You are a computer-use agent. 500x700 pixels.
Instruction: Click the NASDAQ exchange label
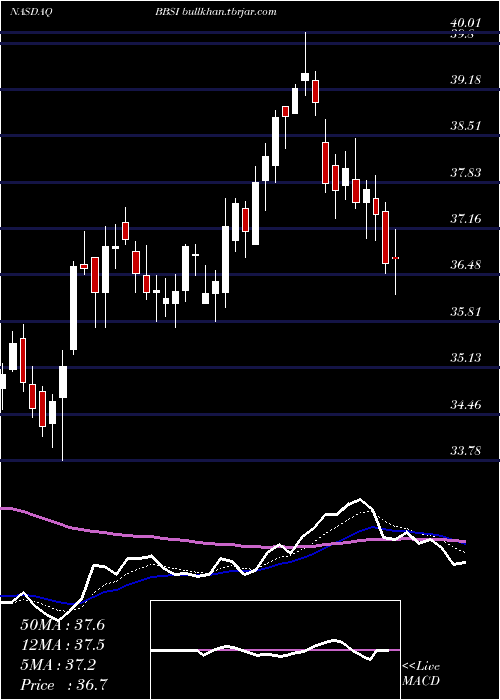tap(31, 12)
